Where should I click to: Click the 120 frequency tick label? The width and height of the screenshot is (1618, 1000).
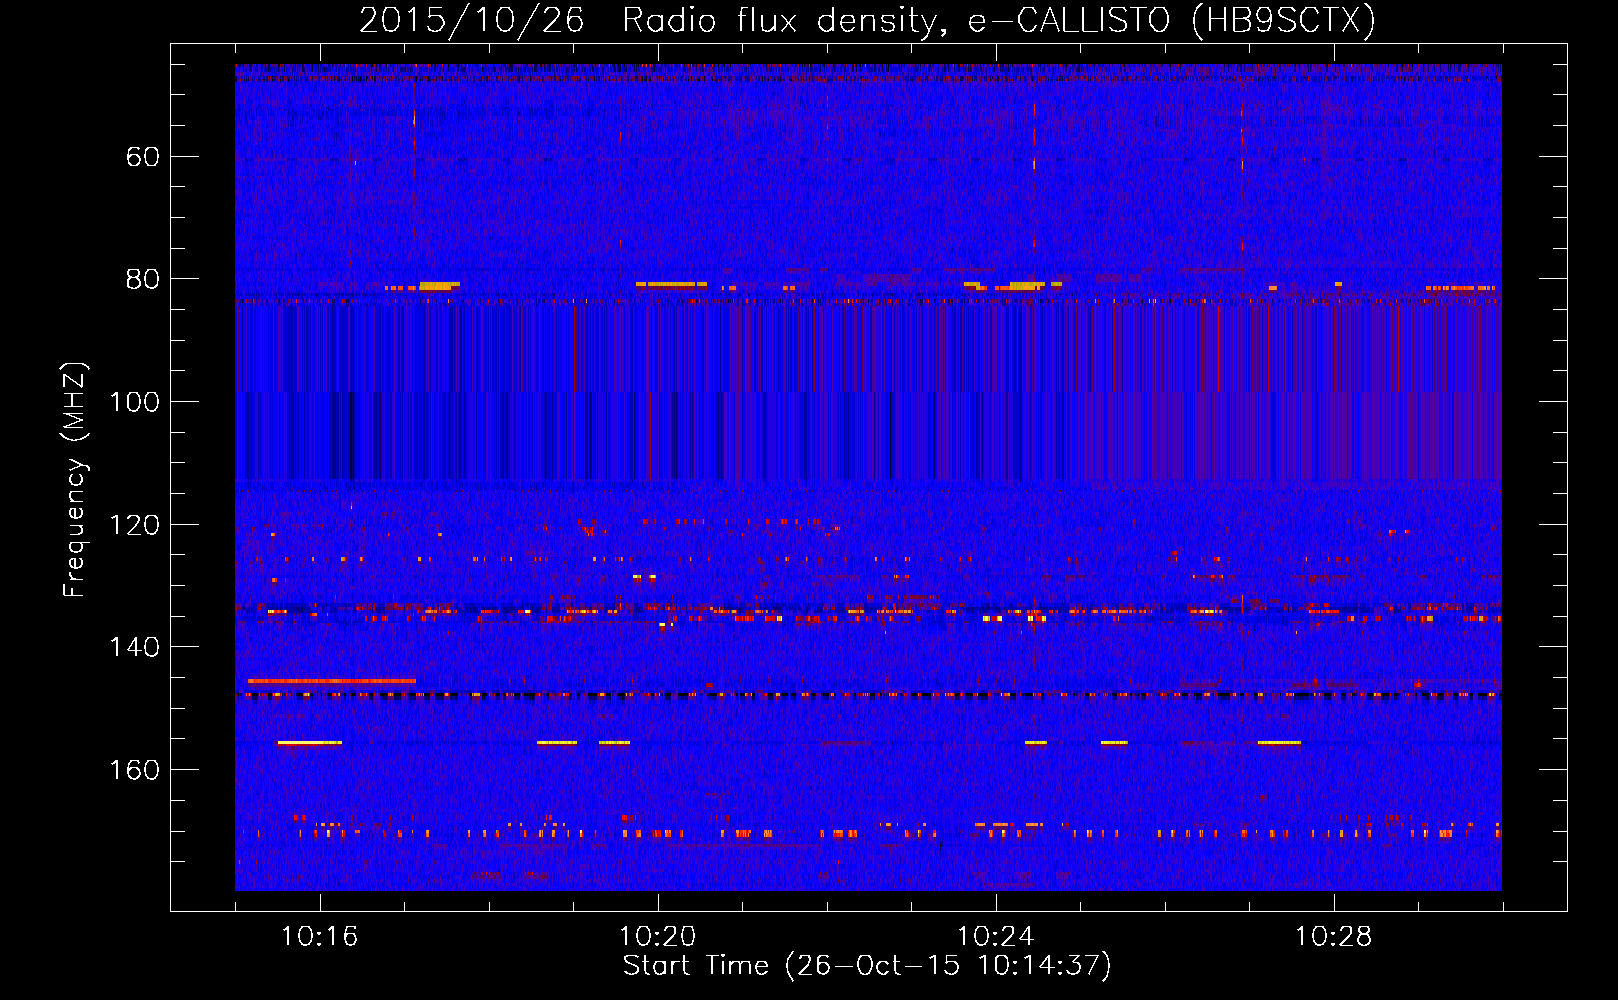click(x=134, y=525)
